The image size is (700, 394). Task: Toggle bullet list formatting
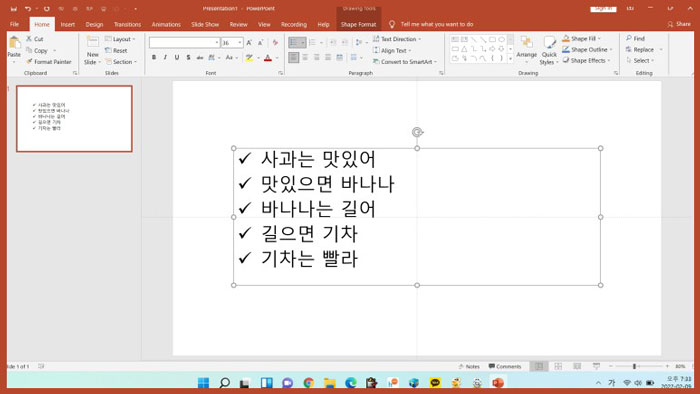coord(293,42)
